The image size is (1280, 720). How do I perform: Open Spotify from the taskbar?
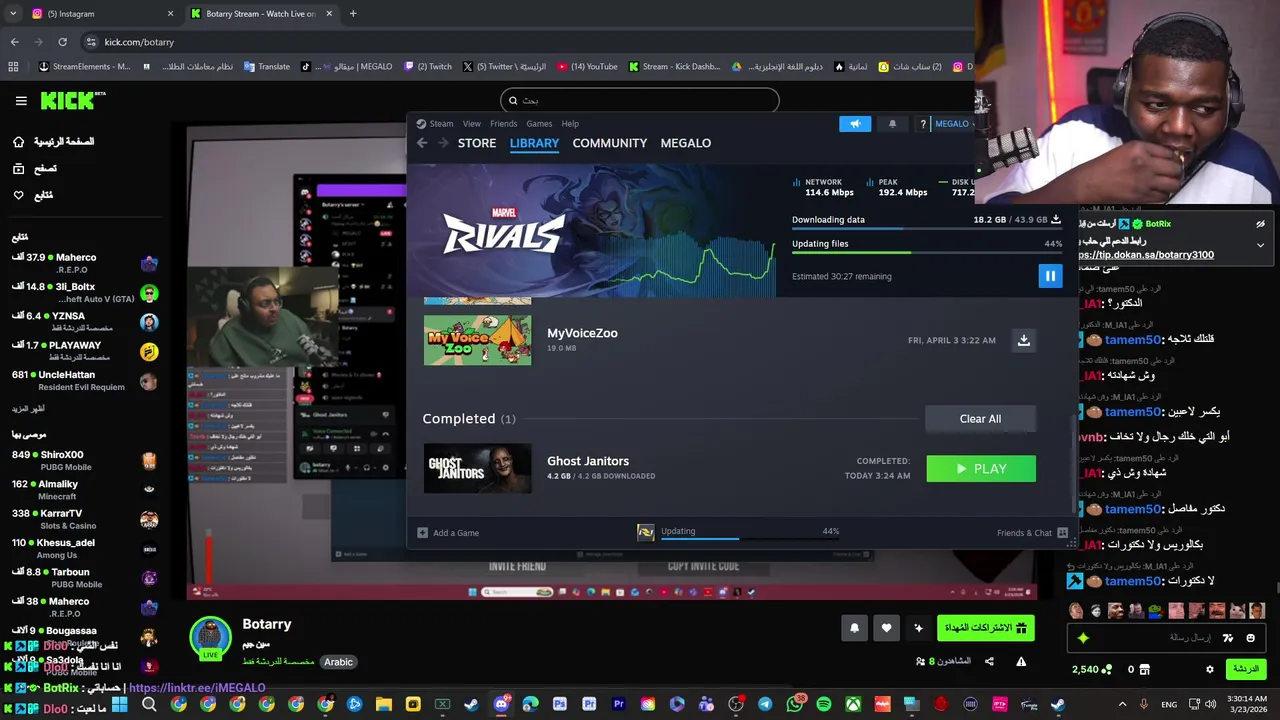coord(823,705)
